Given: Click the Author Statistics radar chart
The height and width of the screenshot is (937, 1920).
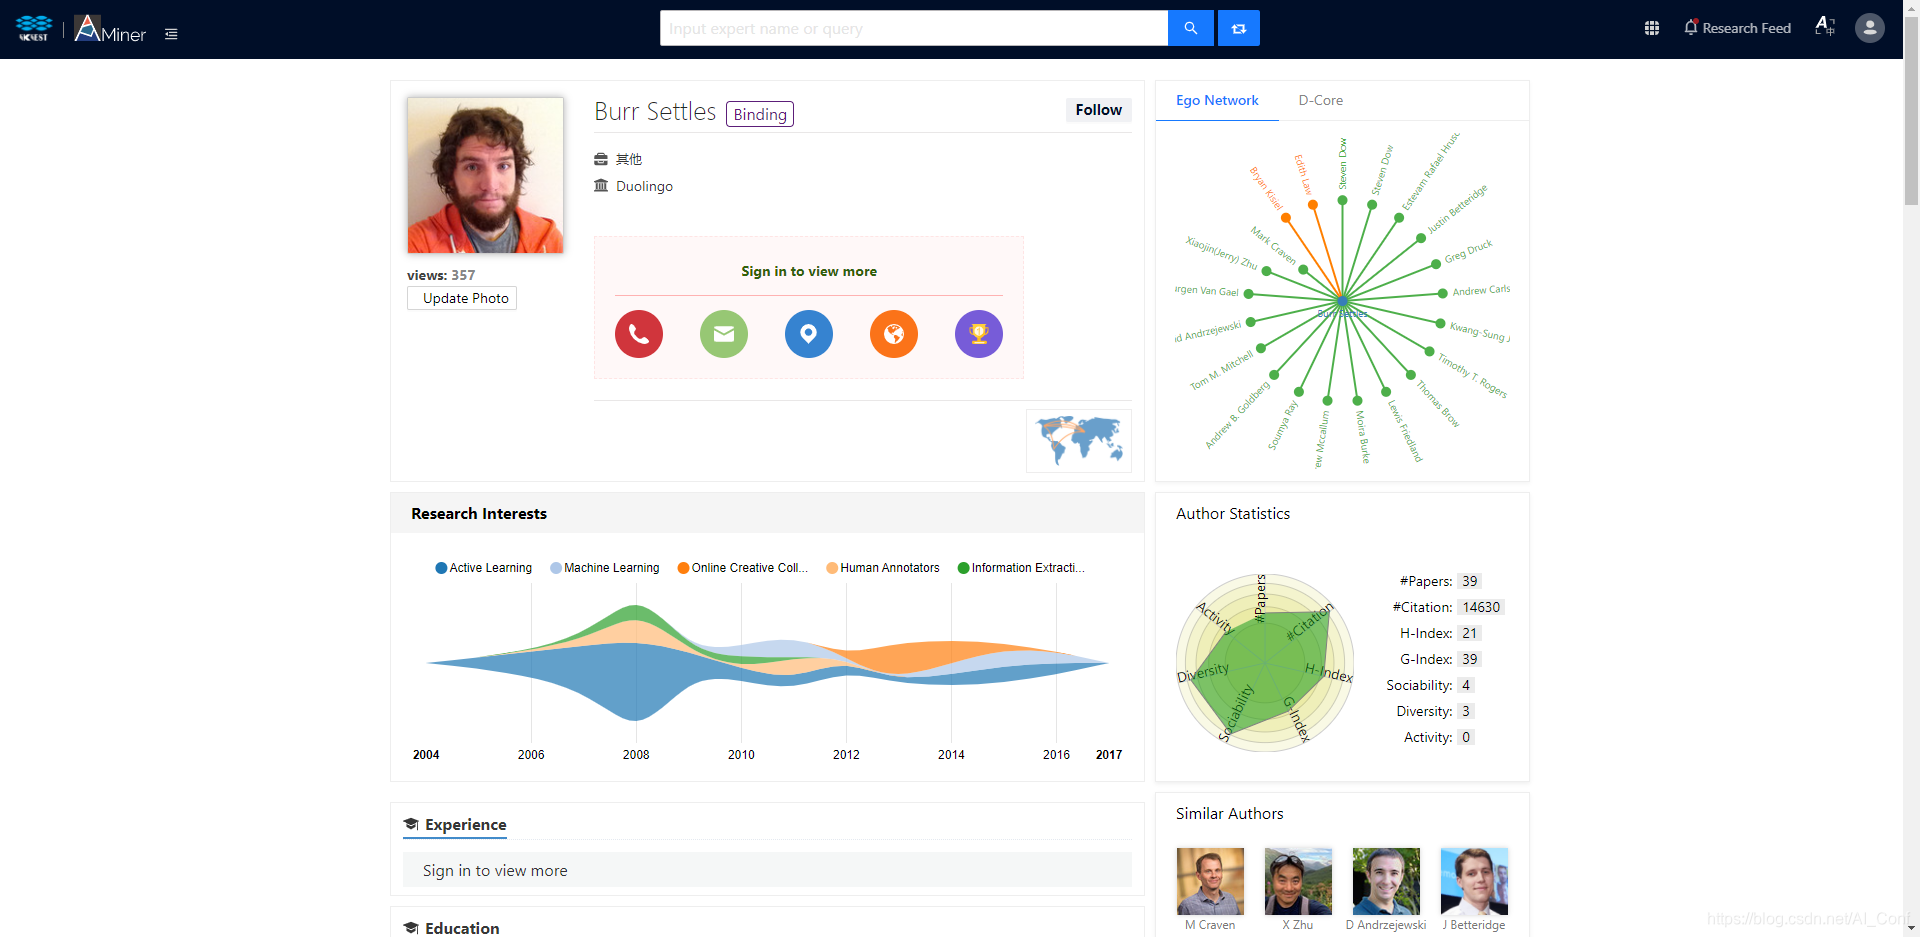Looking at the screenshot, I should point(1265,663).
